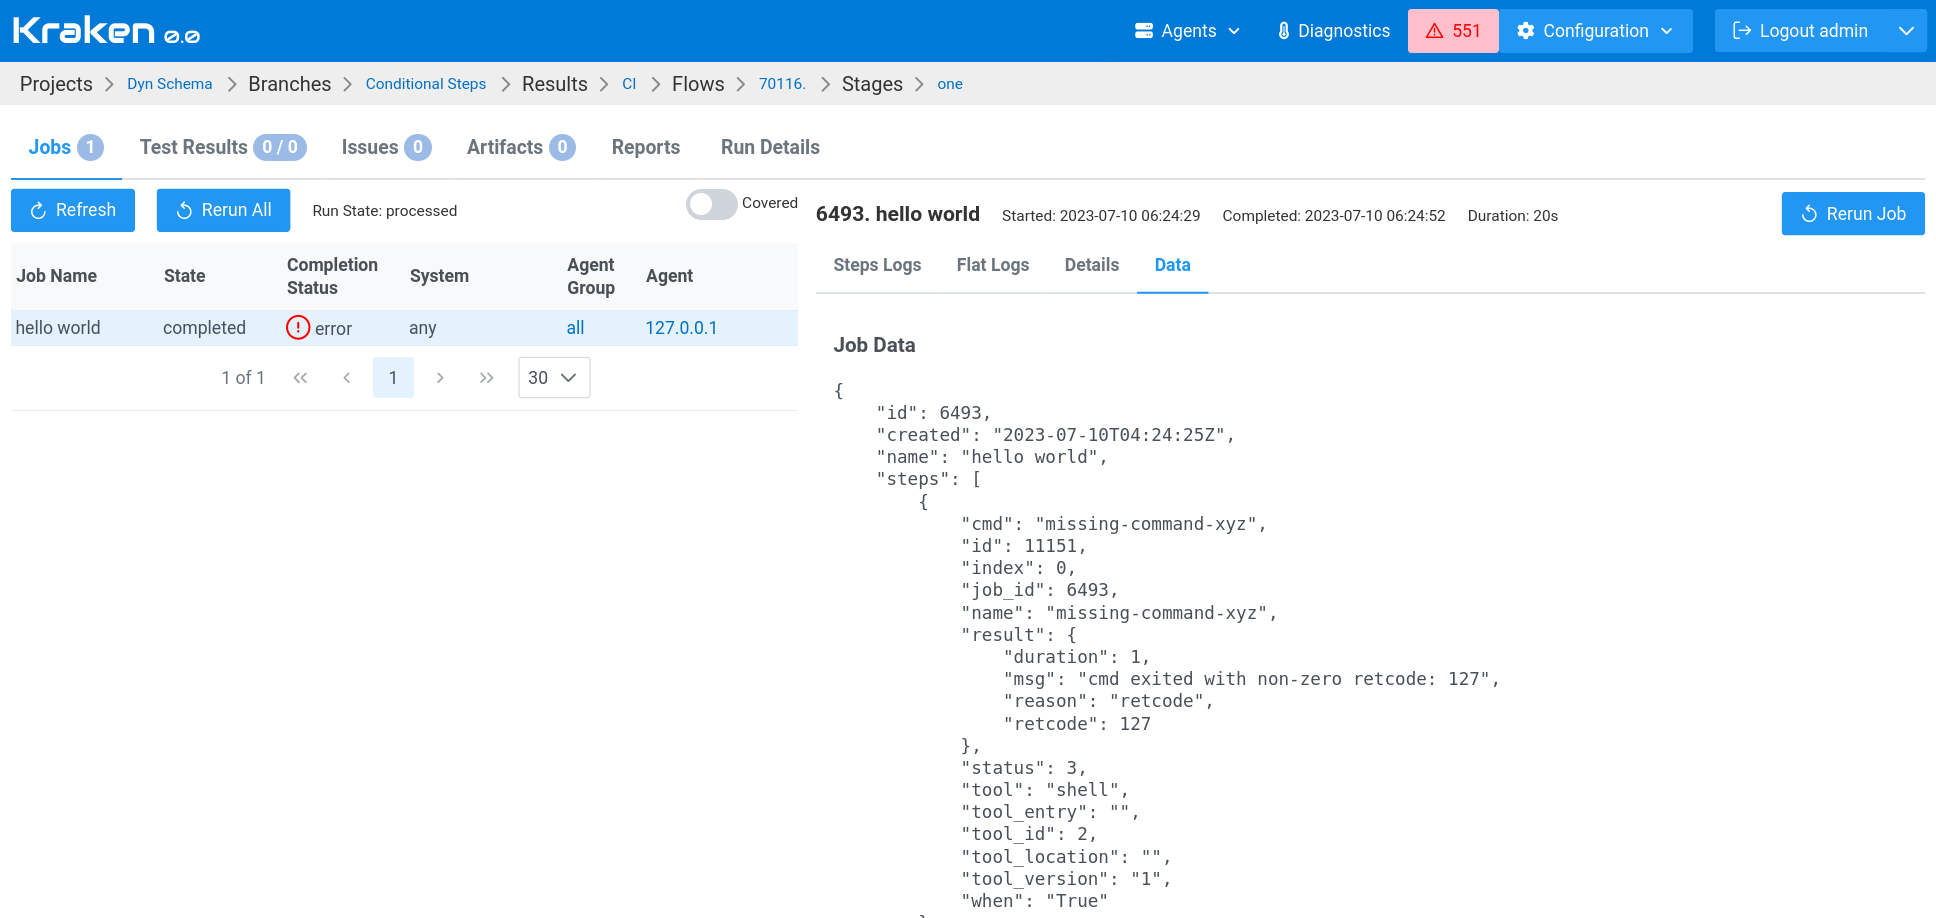Click the 551 errors warning badge
This screenshot has height=918, width=1936.
point(1453,31)
